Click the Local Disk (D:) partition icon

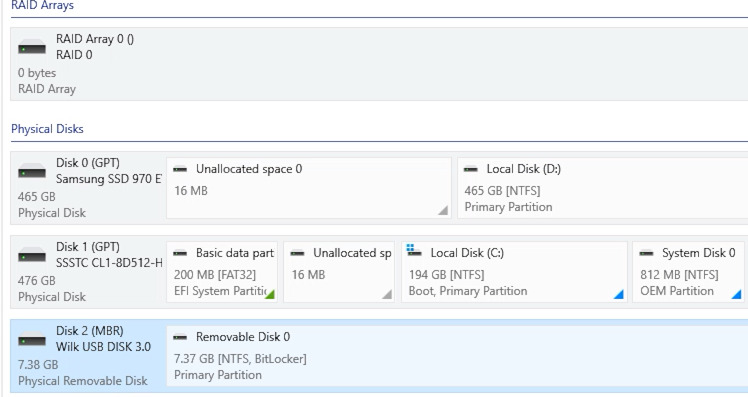470,169
